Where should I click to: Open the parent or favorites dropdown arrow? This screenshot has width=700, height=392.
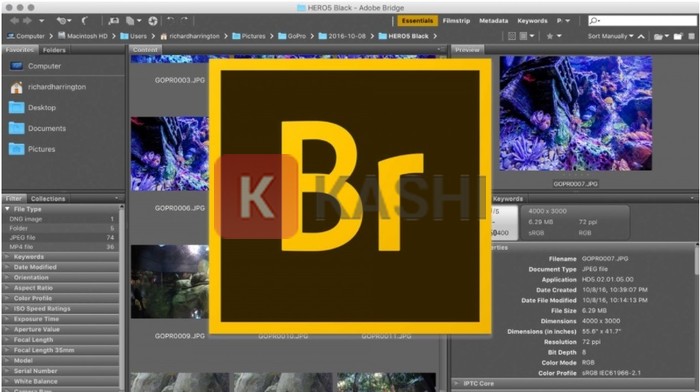[42, 21]
